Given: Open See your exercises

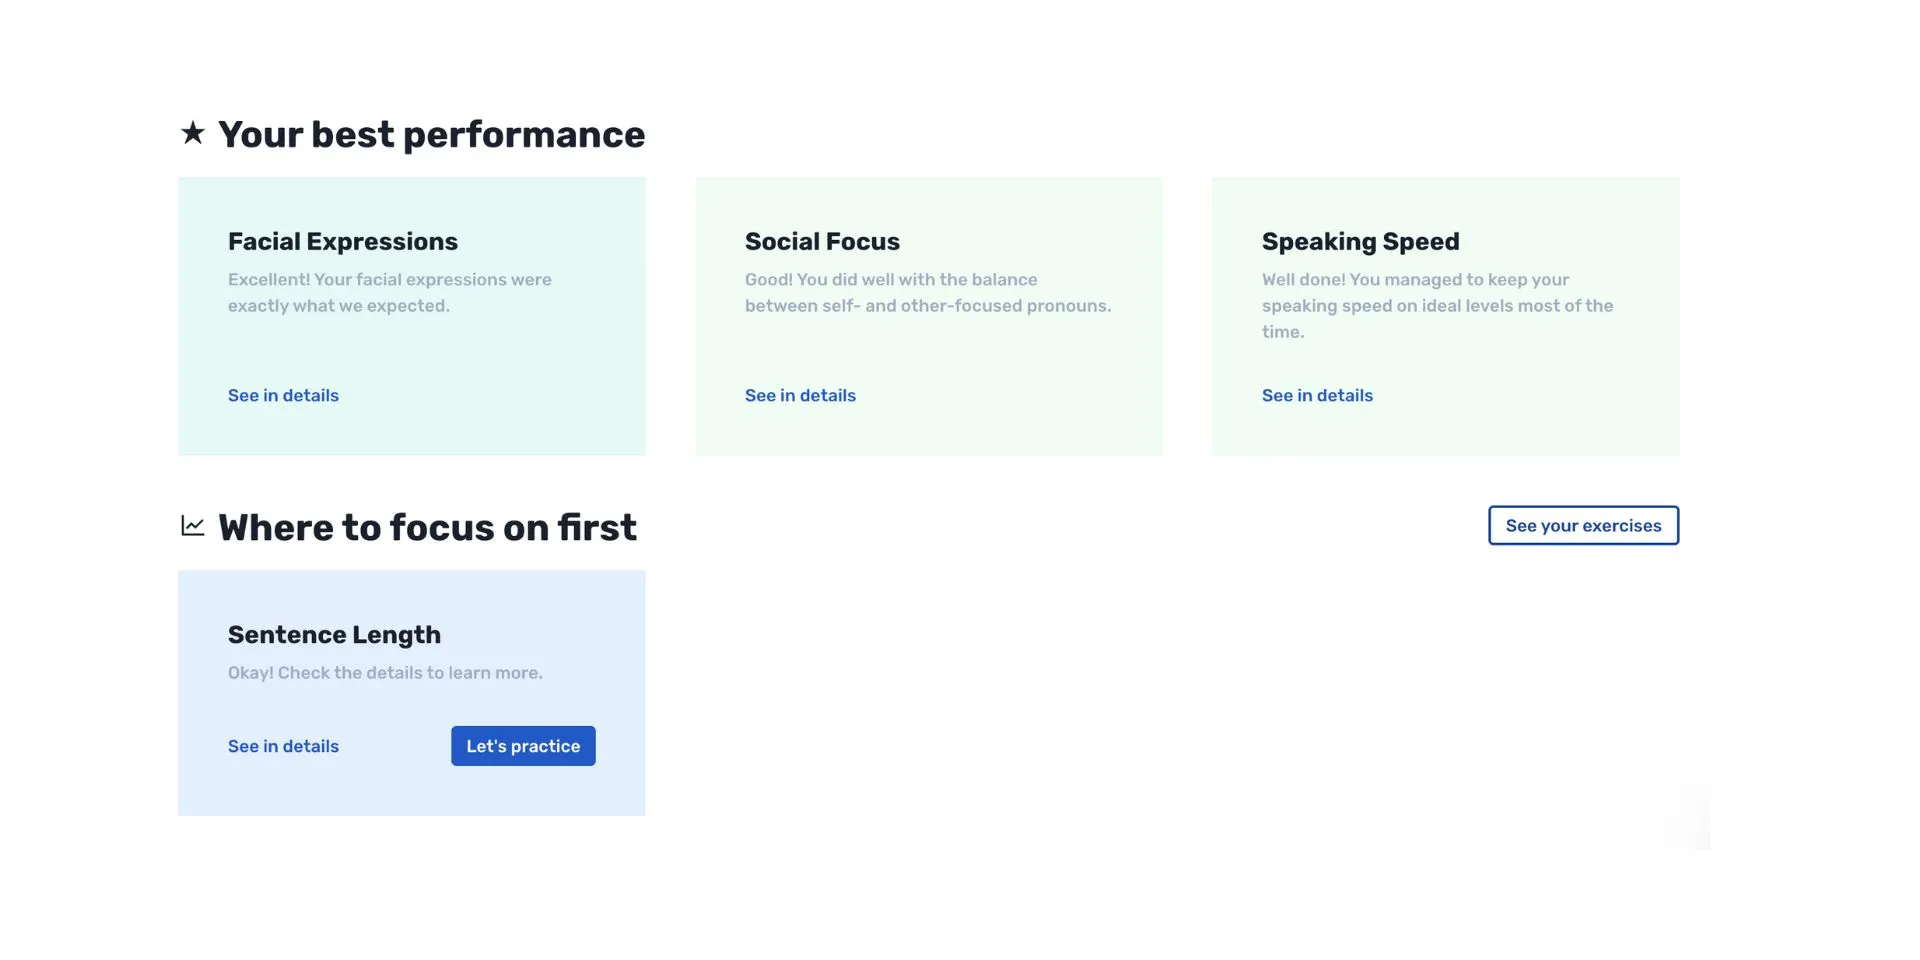Looking at the screenshot, I should click(1583, 525).
